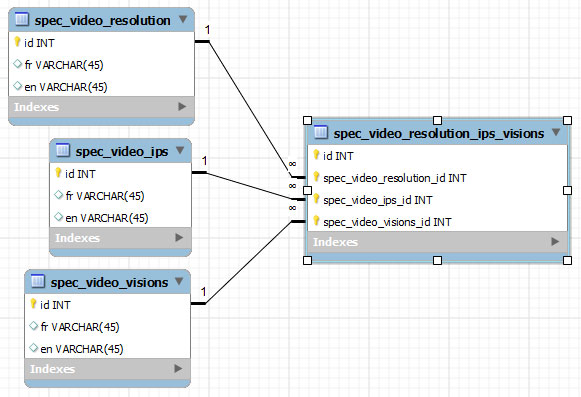Select relationship line from spec_video_ips
This screenshot has width=581, height=397.
point(249,186)
